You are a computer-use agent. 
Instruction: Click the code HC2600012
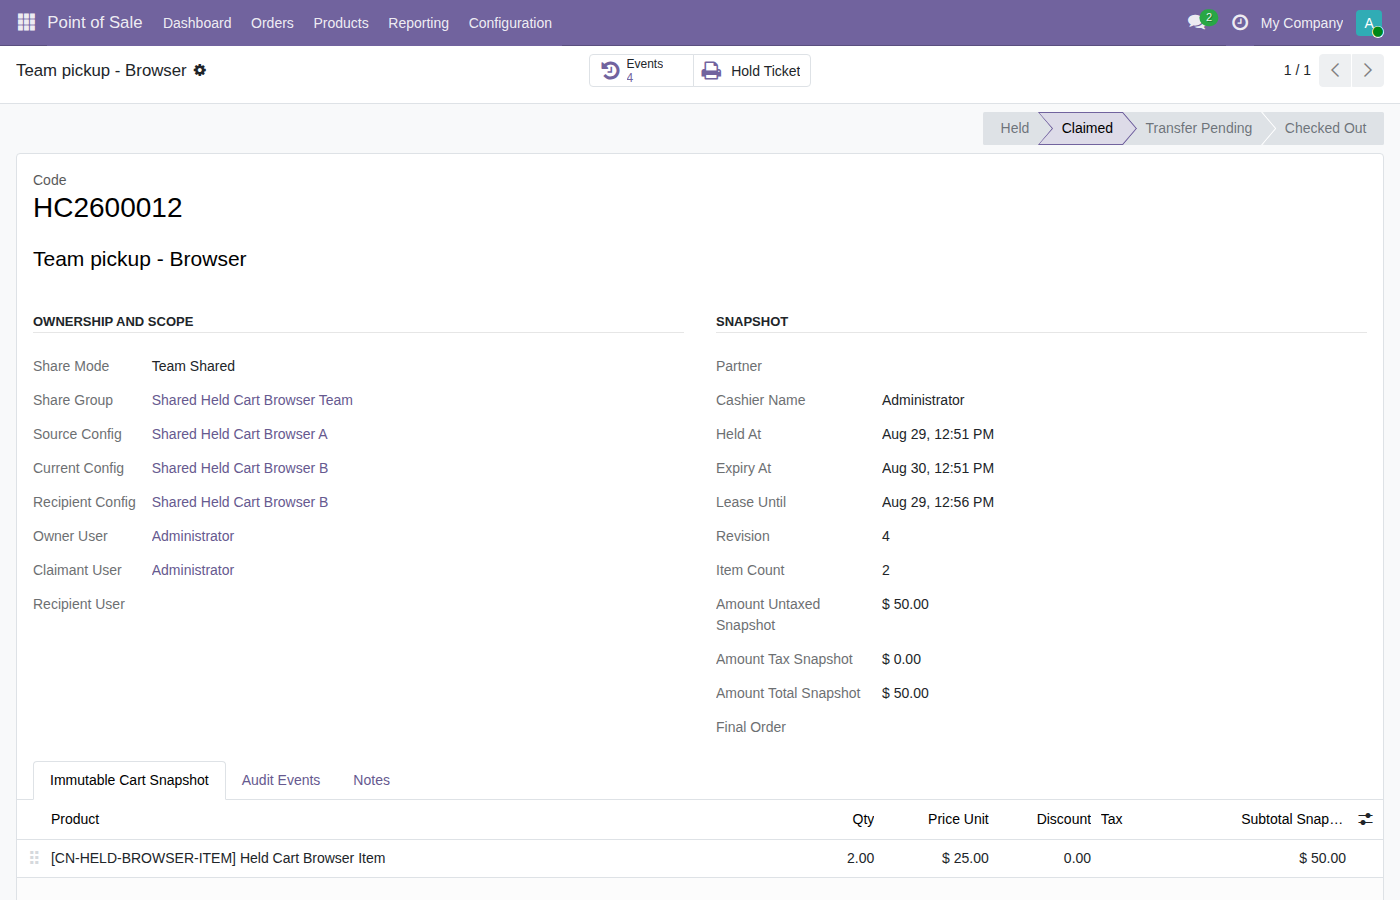tap(108, 208)
